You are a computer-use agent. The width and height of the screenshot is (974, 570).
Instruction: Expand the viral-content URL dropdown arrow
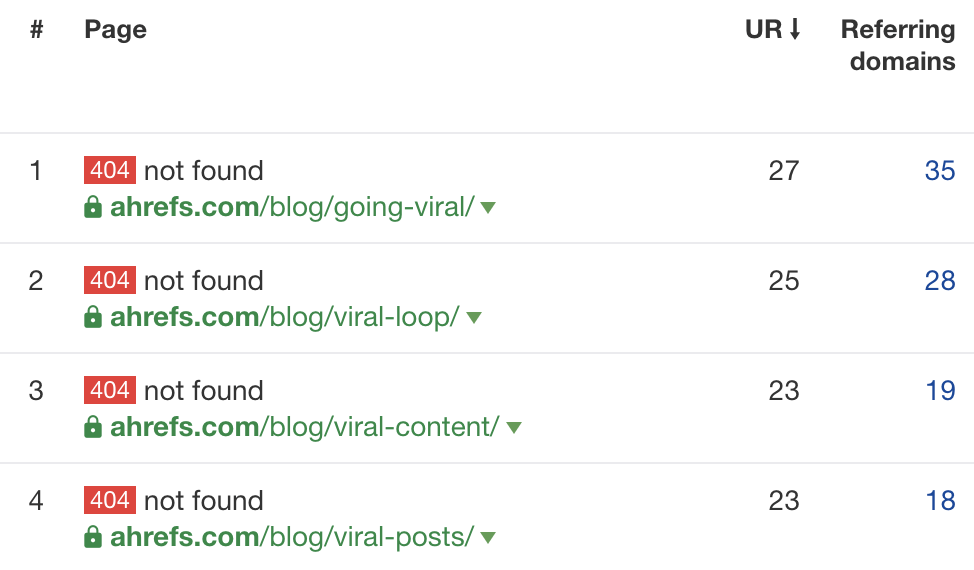tap(514, 428)
